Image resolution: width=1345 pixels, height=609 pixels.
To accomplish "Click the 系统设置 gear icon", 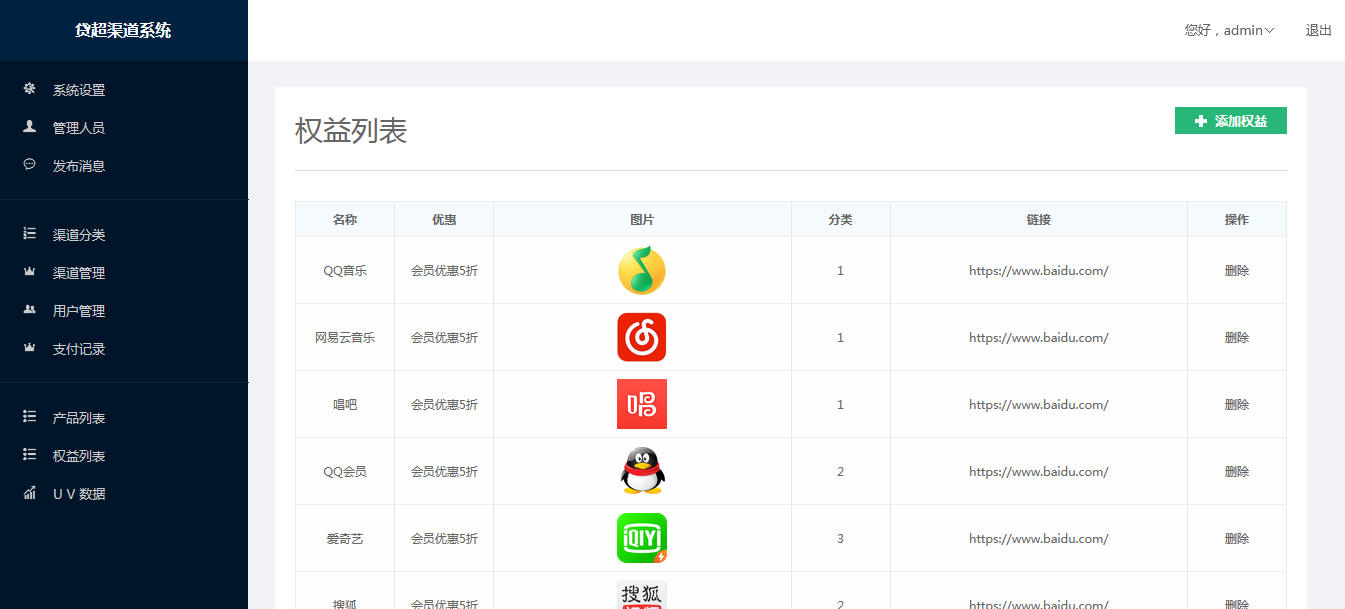I will tap(28, 89).
